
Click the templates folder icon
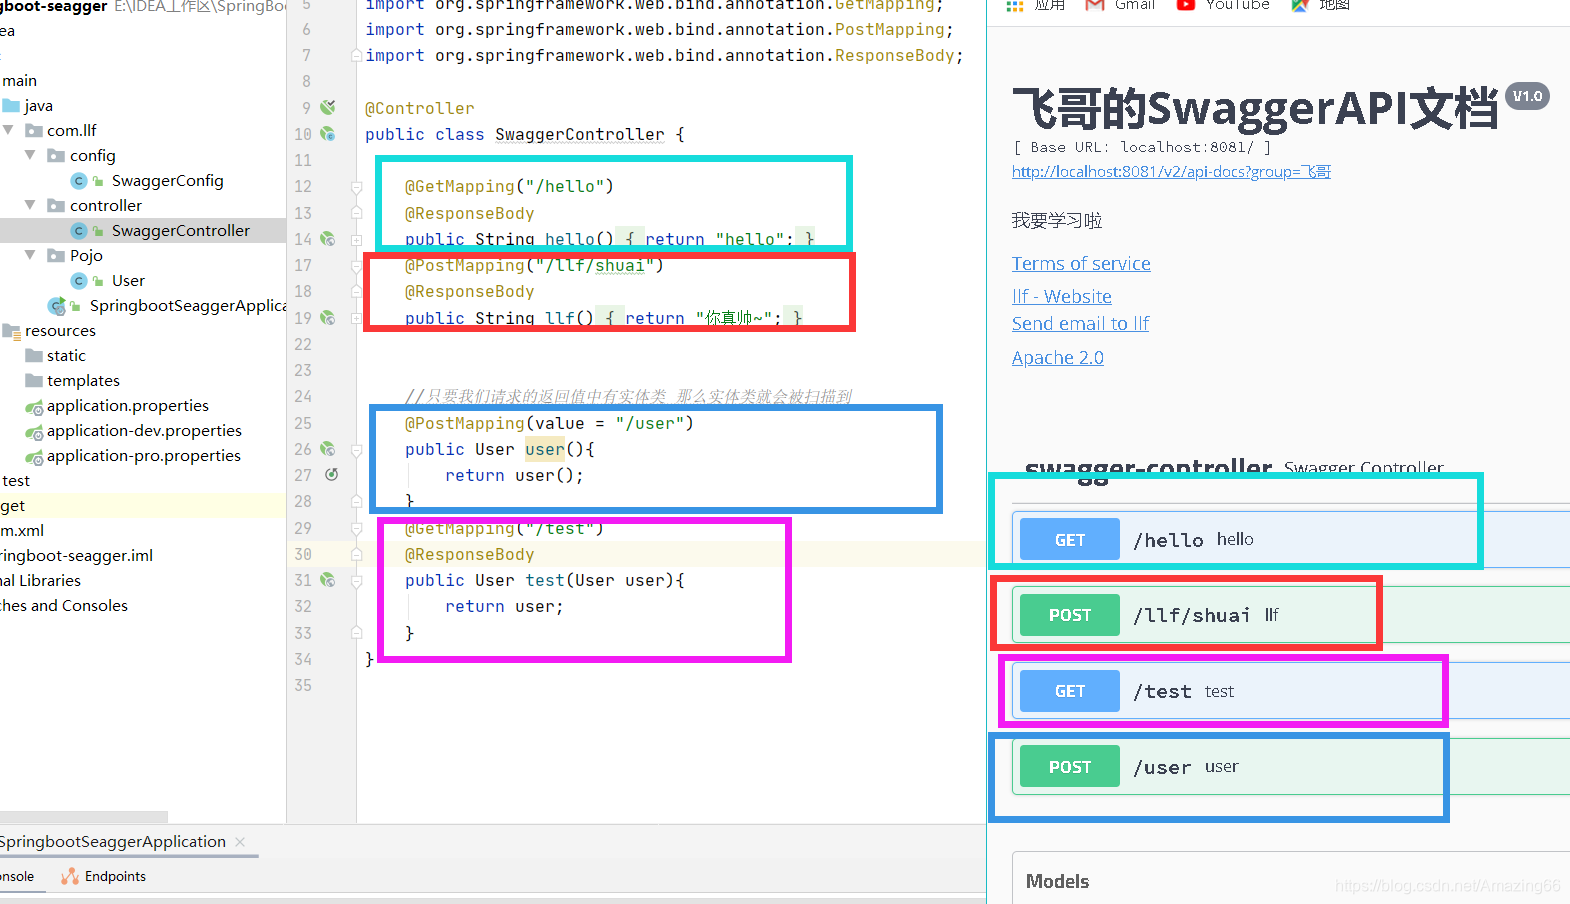(x=34, y=381)
